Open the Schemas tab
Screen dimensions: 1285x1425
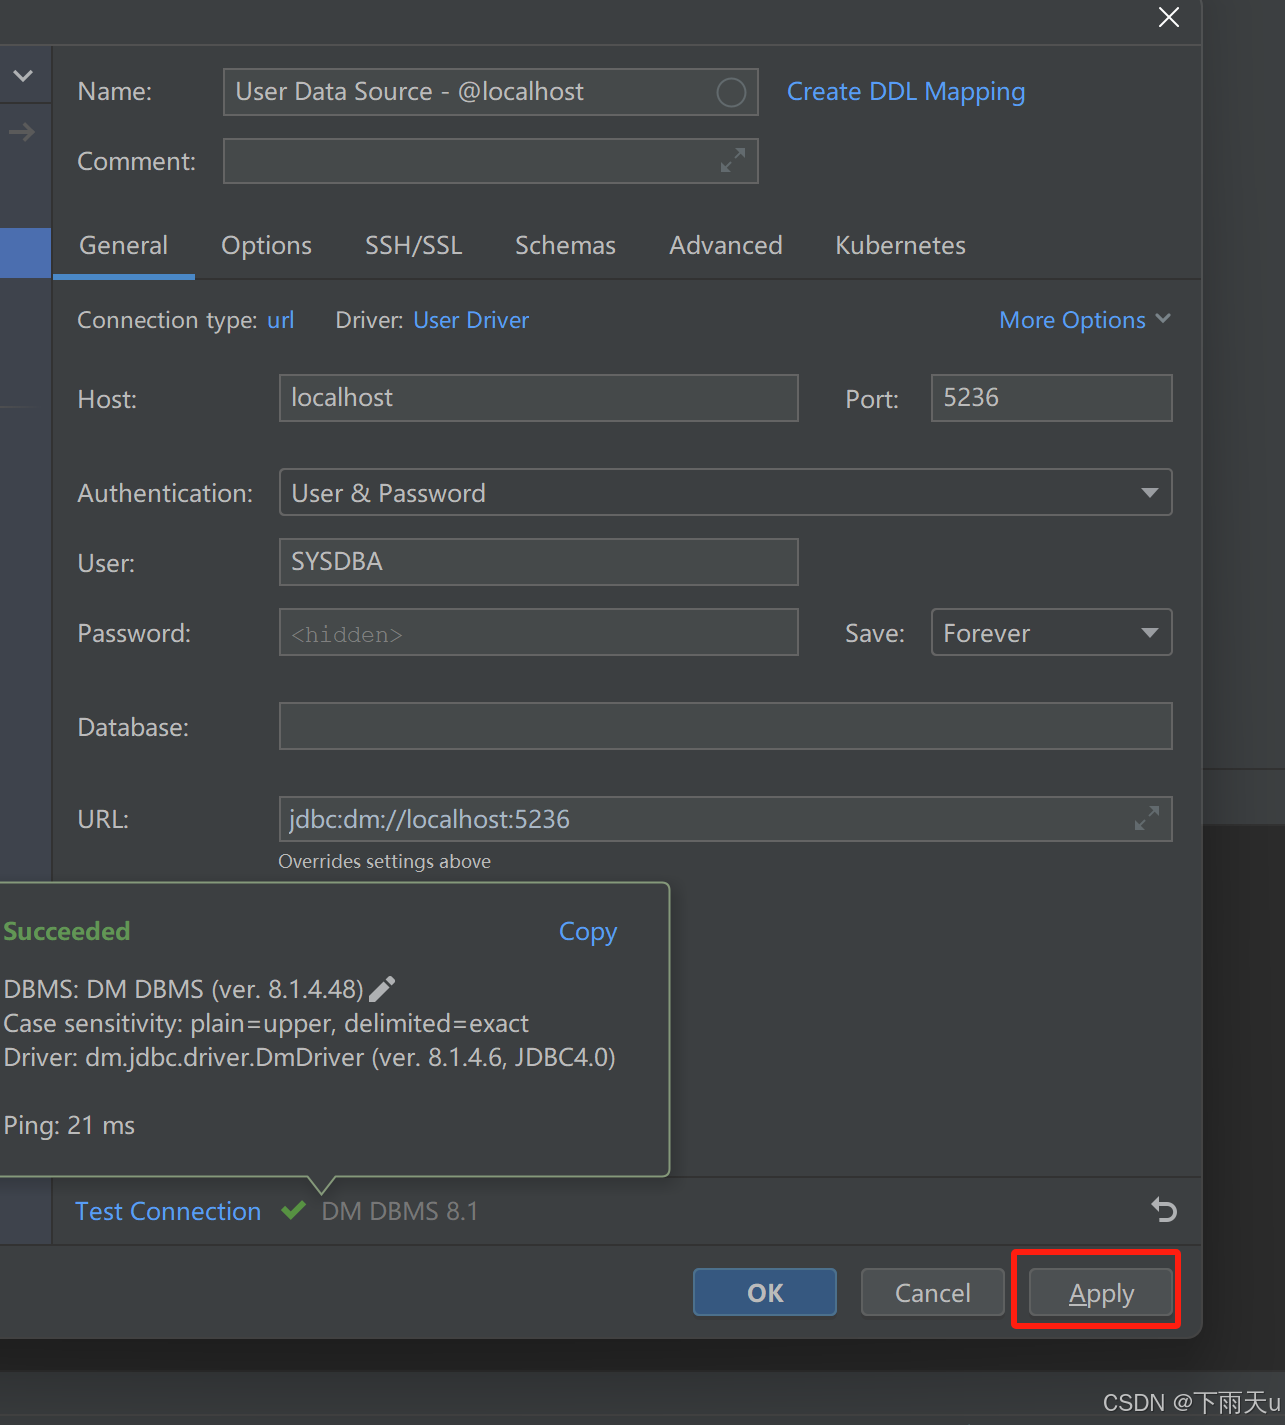(565, 246)
